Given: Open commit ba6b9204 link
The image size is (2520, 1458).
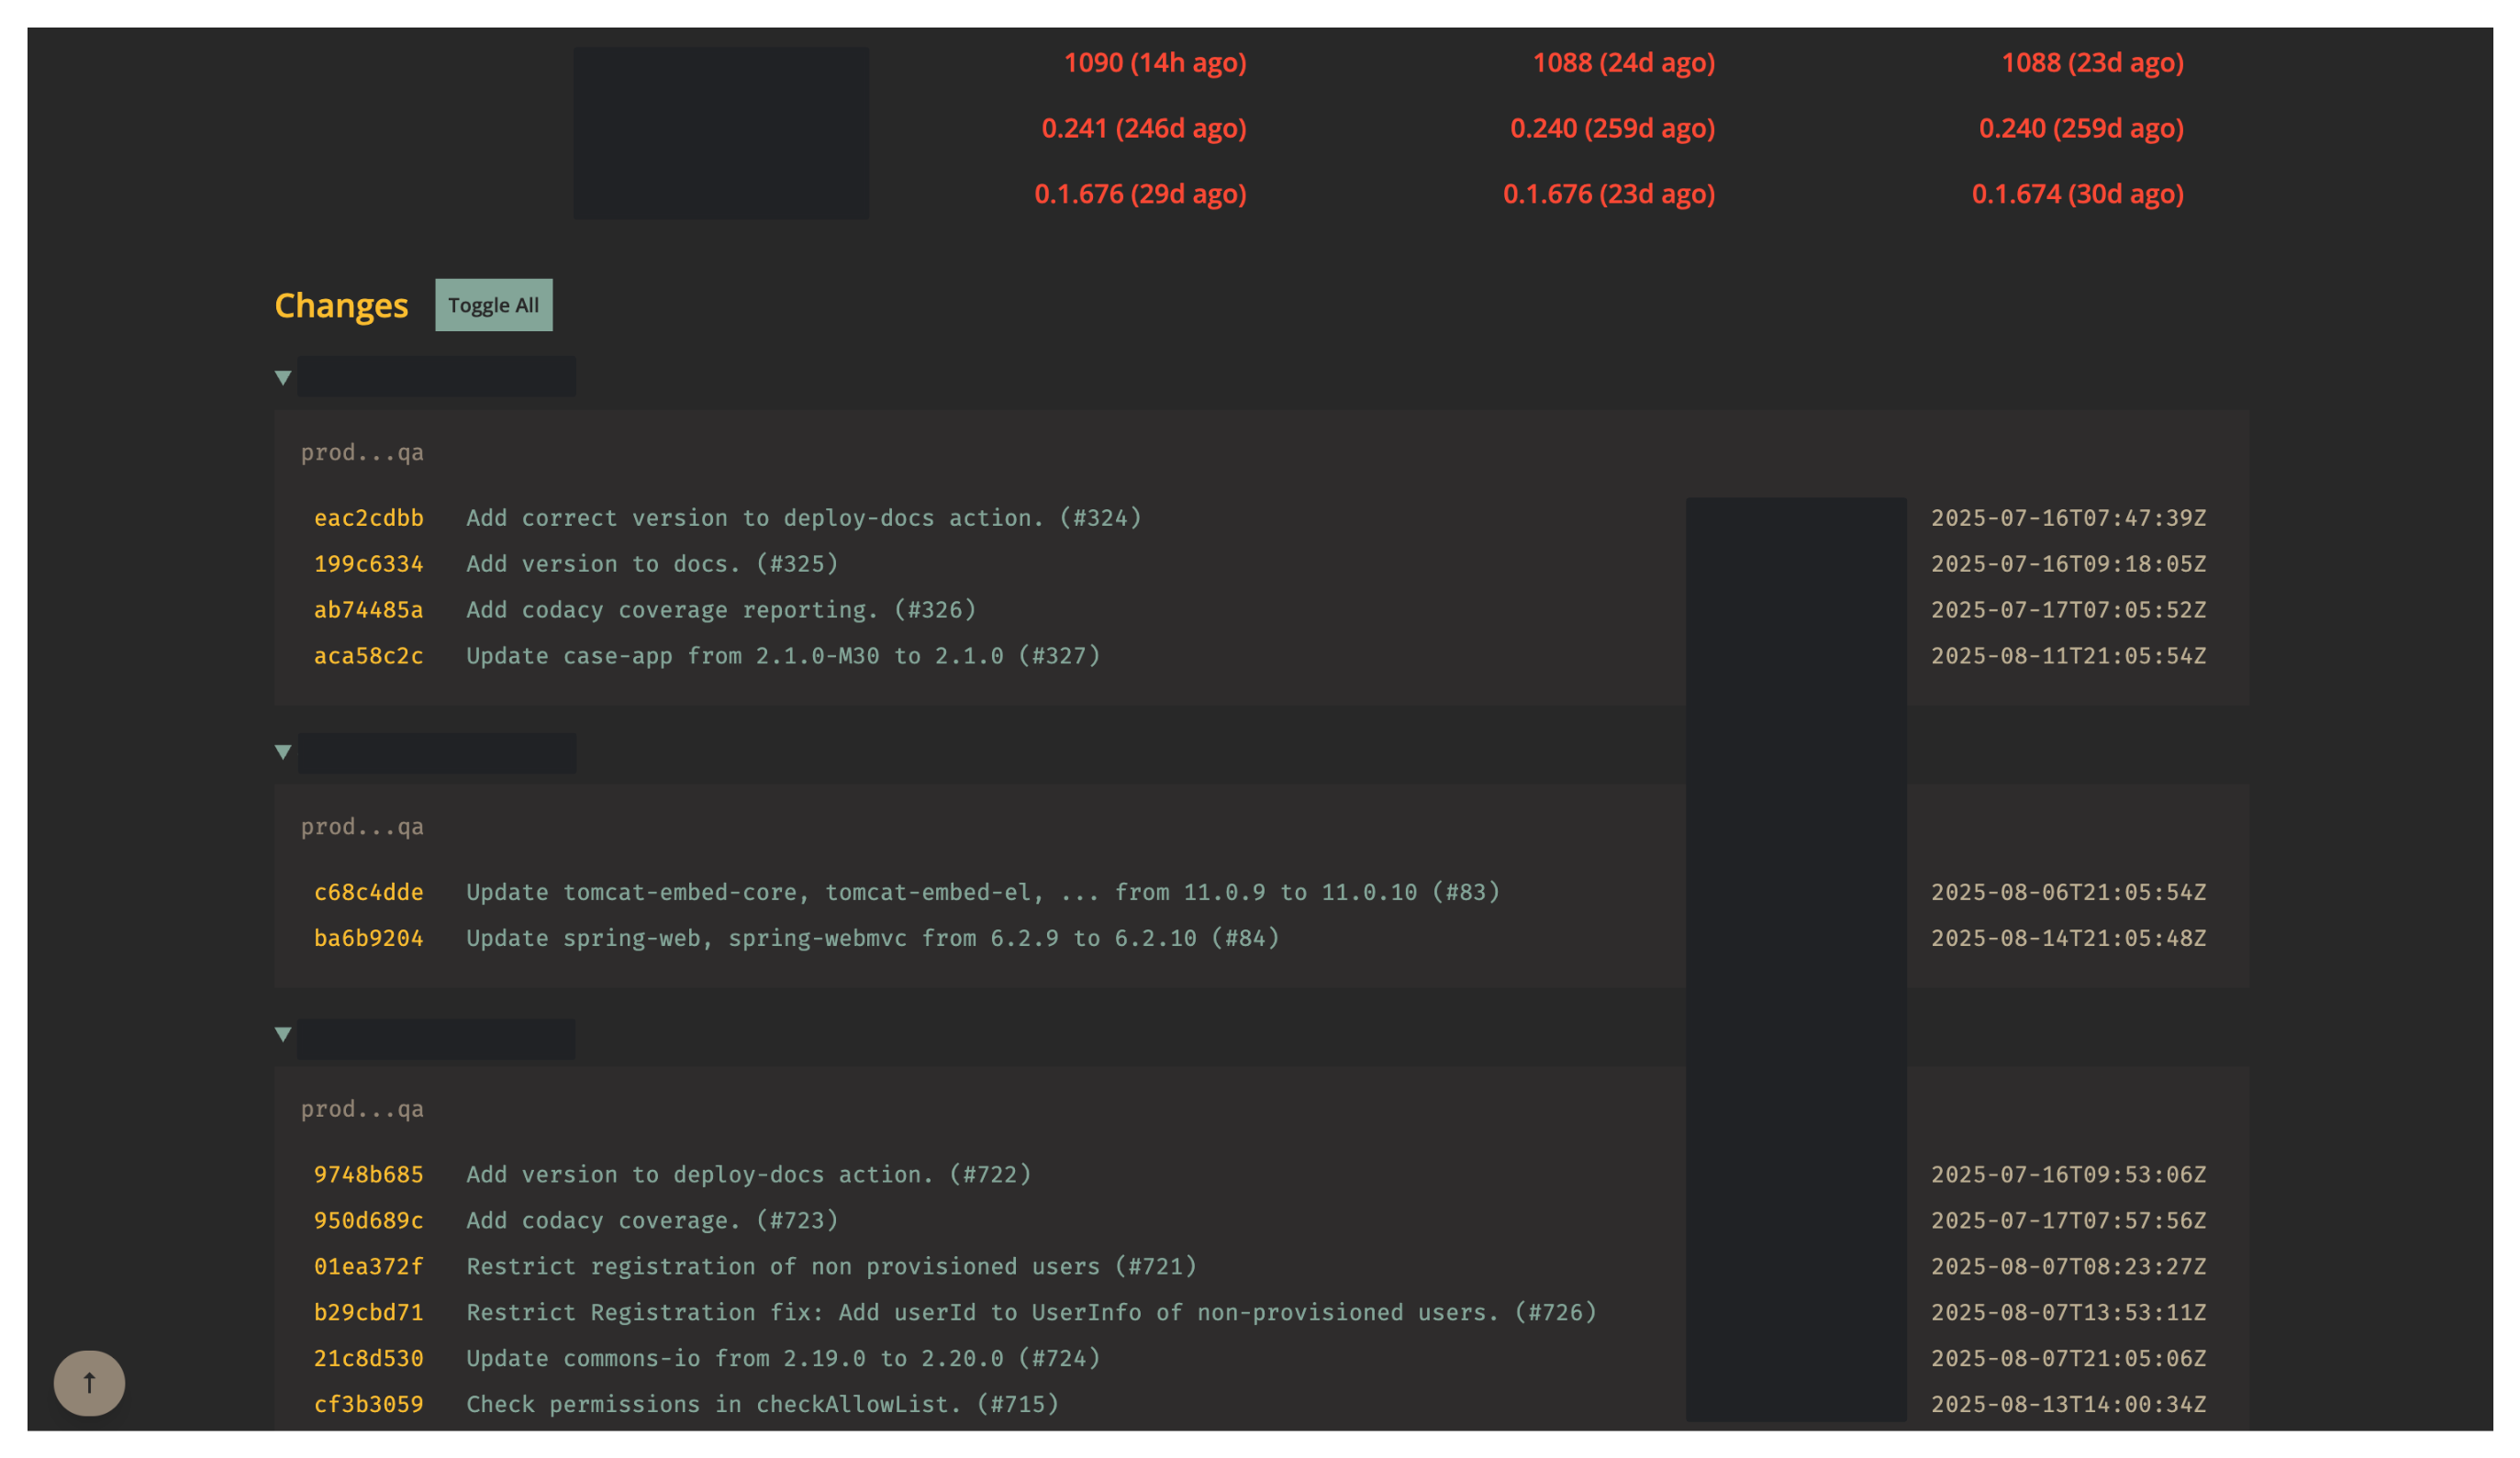Looking at the screenshot, I should pyautogui.click(x=368, y=938).
